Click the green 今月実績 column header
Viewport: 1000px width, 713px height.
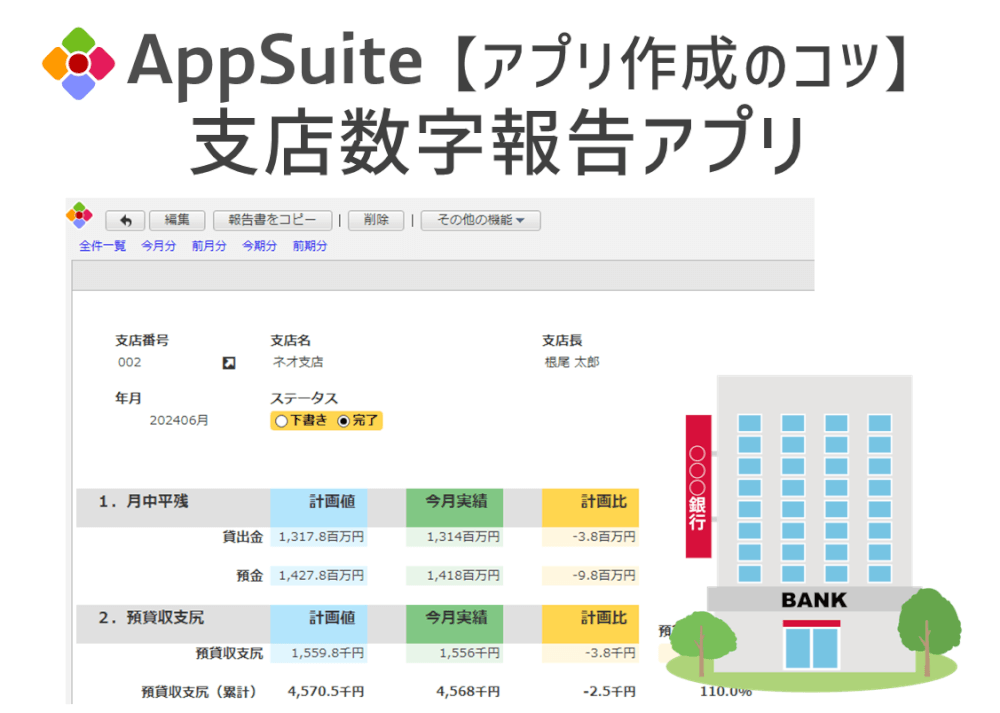(x=455, y=503)
